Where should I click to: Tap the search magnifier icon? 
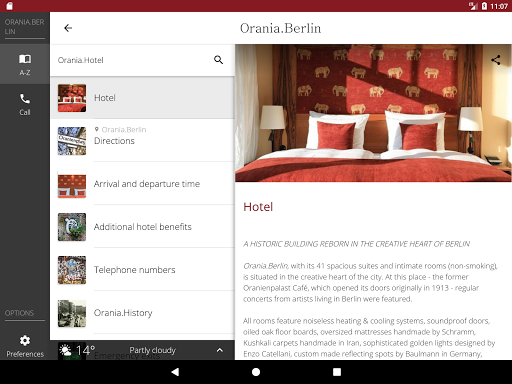click(218, 60)
